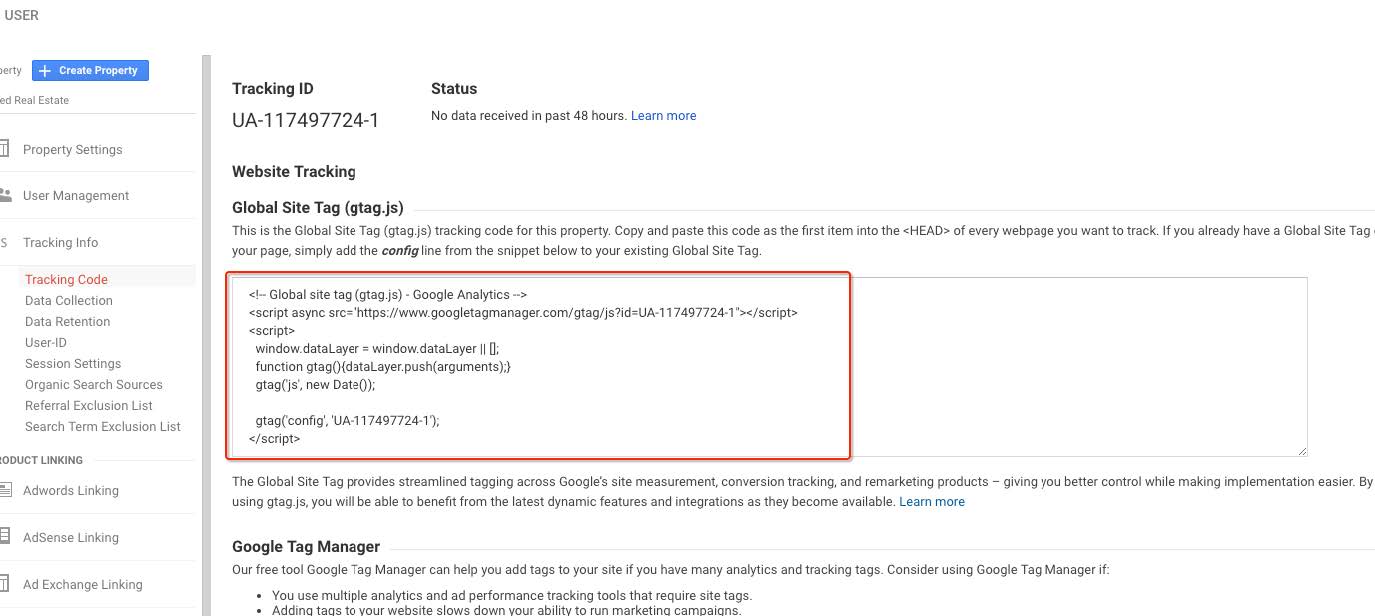1375x616 pixels.
Task: Click the AdSense Linking icon
Action: point(5,537)
